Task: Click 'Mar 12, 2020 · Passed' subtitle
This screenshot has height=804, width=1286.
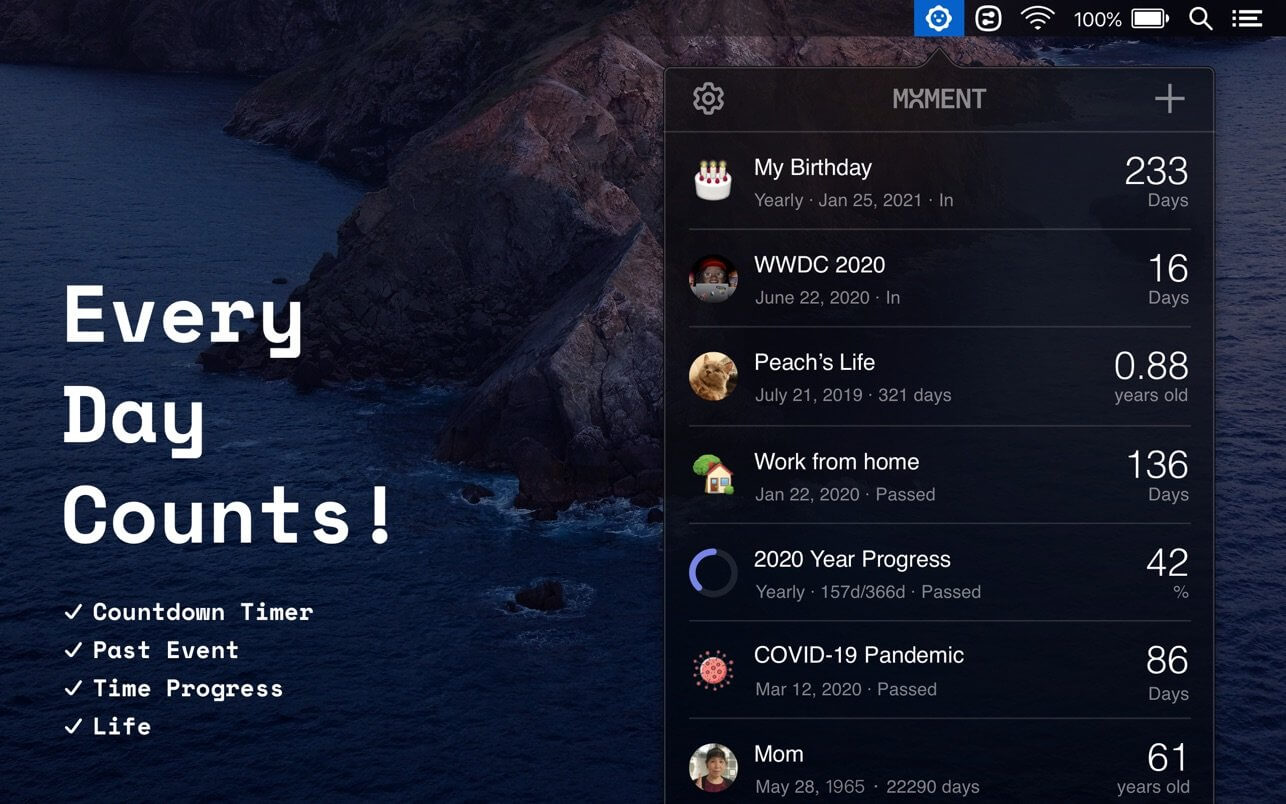Action: (x=845, y=689)
